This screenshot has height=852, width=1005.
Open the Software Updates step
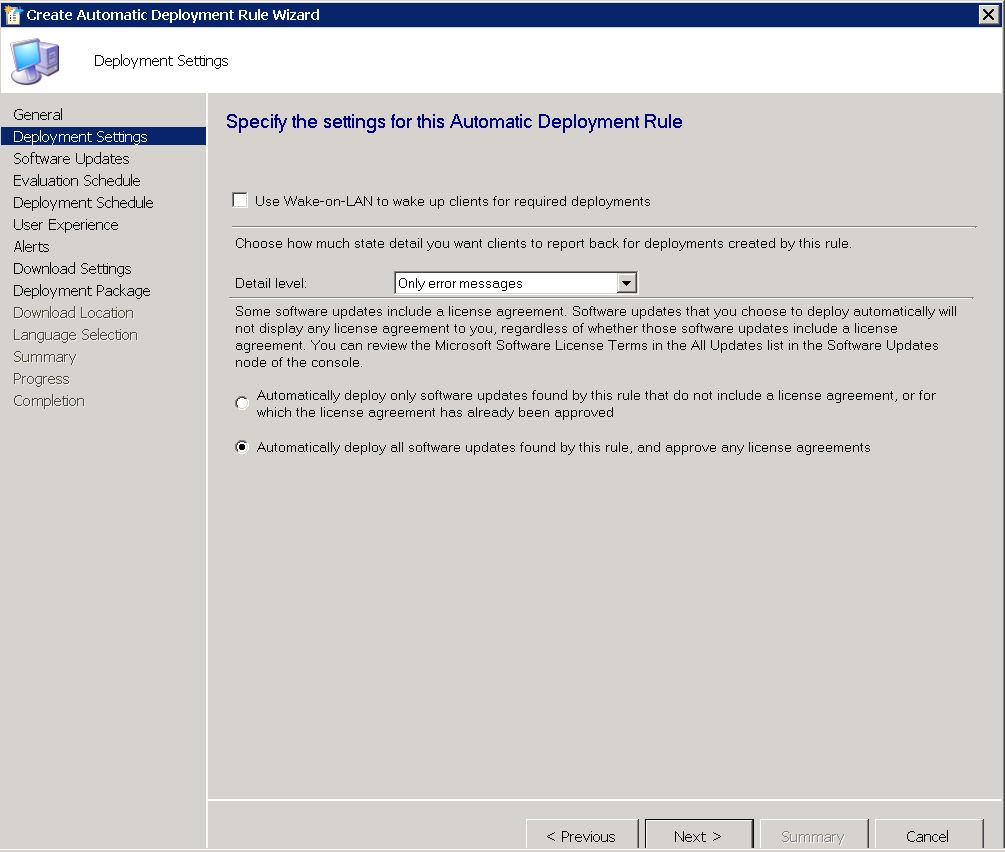click(71, 158)
